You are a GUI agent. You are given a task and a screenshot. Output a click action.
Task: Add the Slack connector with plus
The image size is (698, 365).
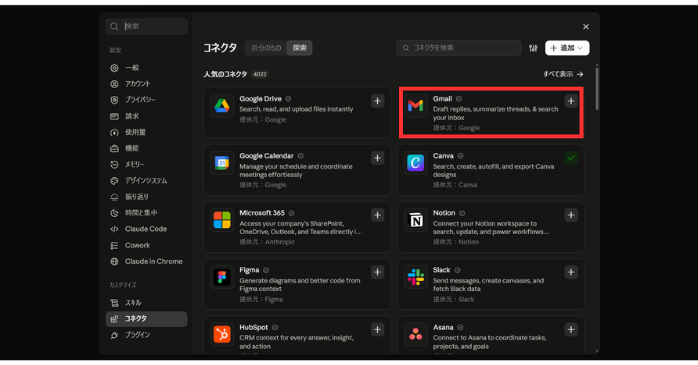[571, 272]
